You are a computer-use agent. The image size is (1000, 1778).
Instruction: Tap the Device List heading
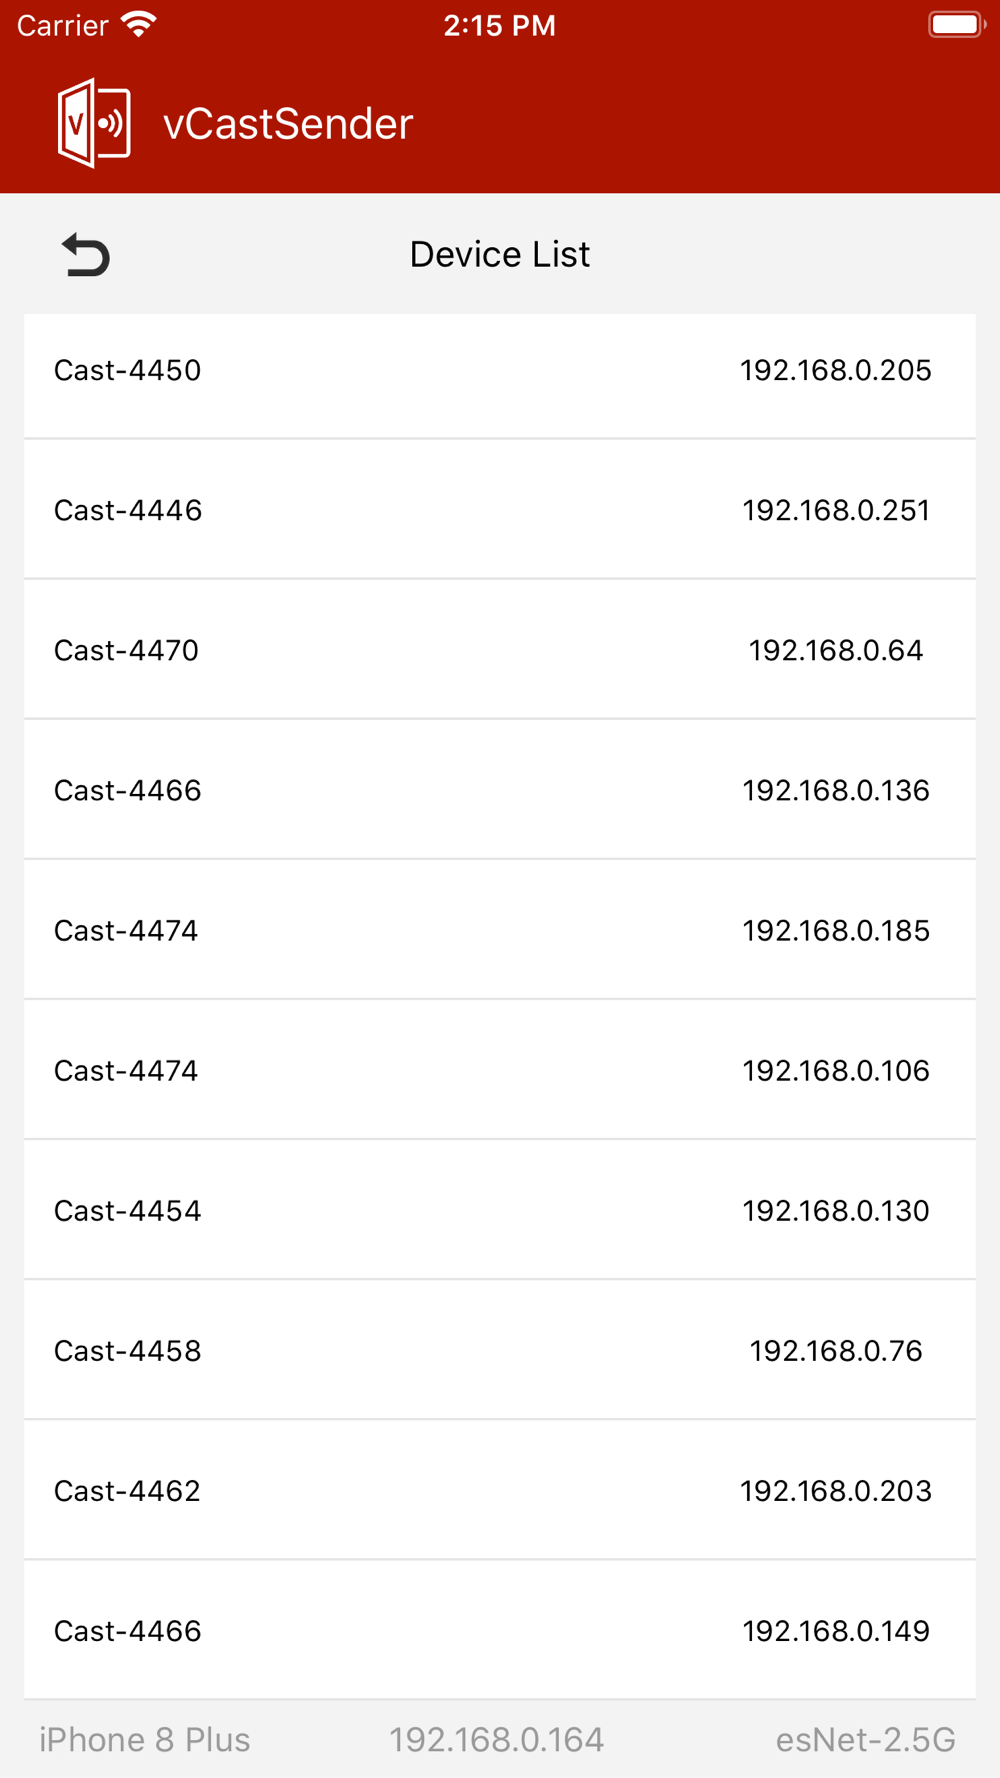click(x=500, y=254)
